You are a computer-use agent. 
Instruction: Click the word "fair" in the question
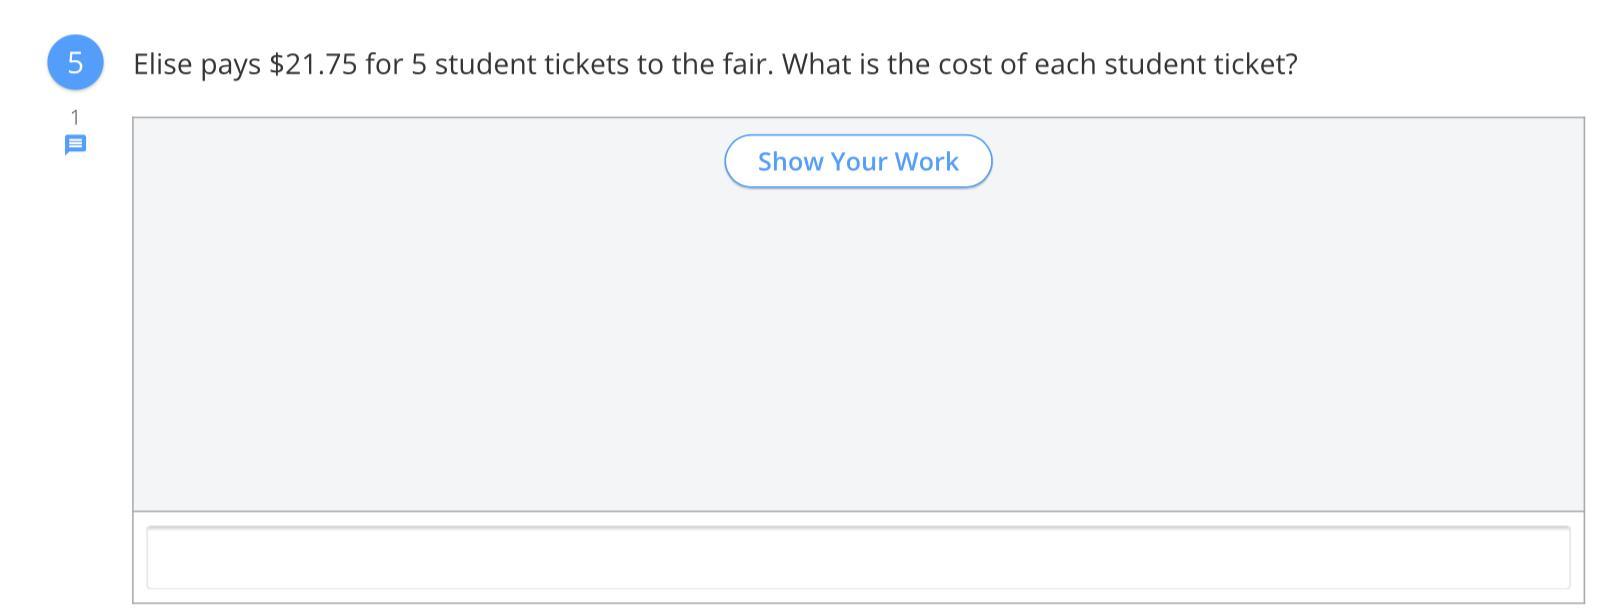pos(744,65)
